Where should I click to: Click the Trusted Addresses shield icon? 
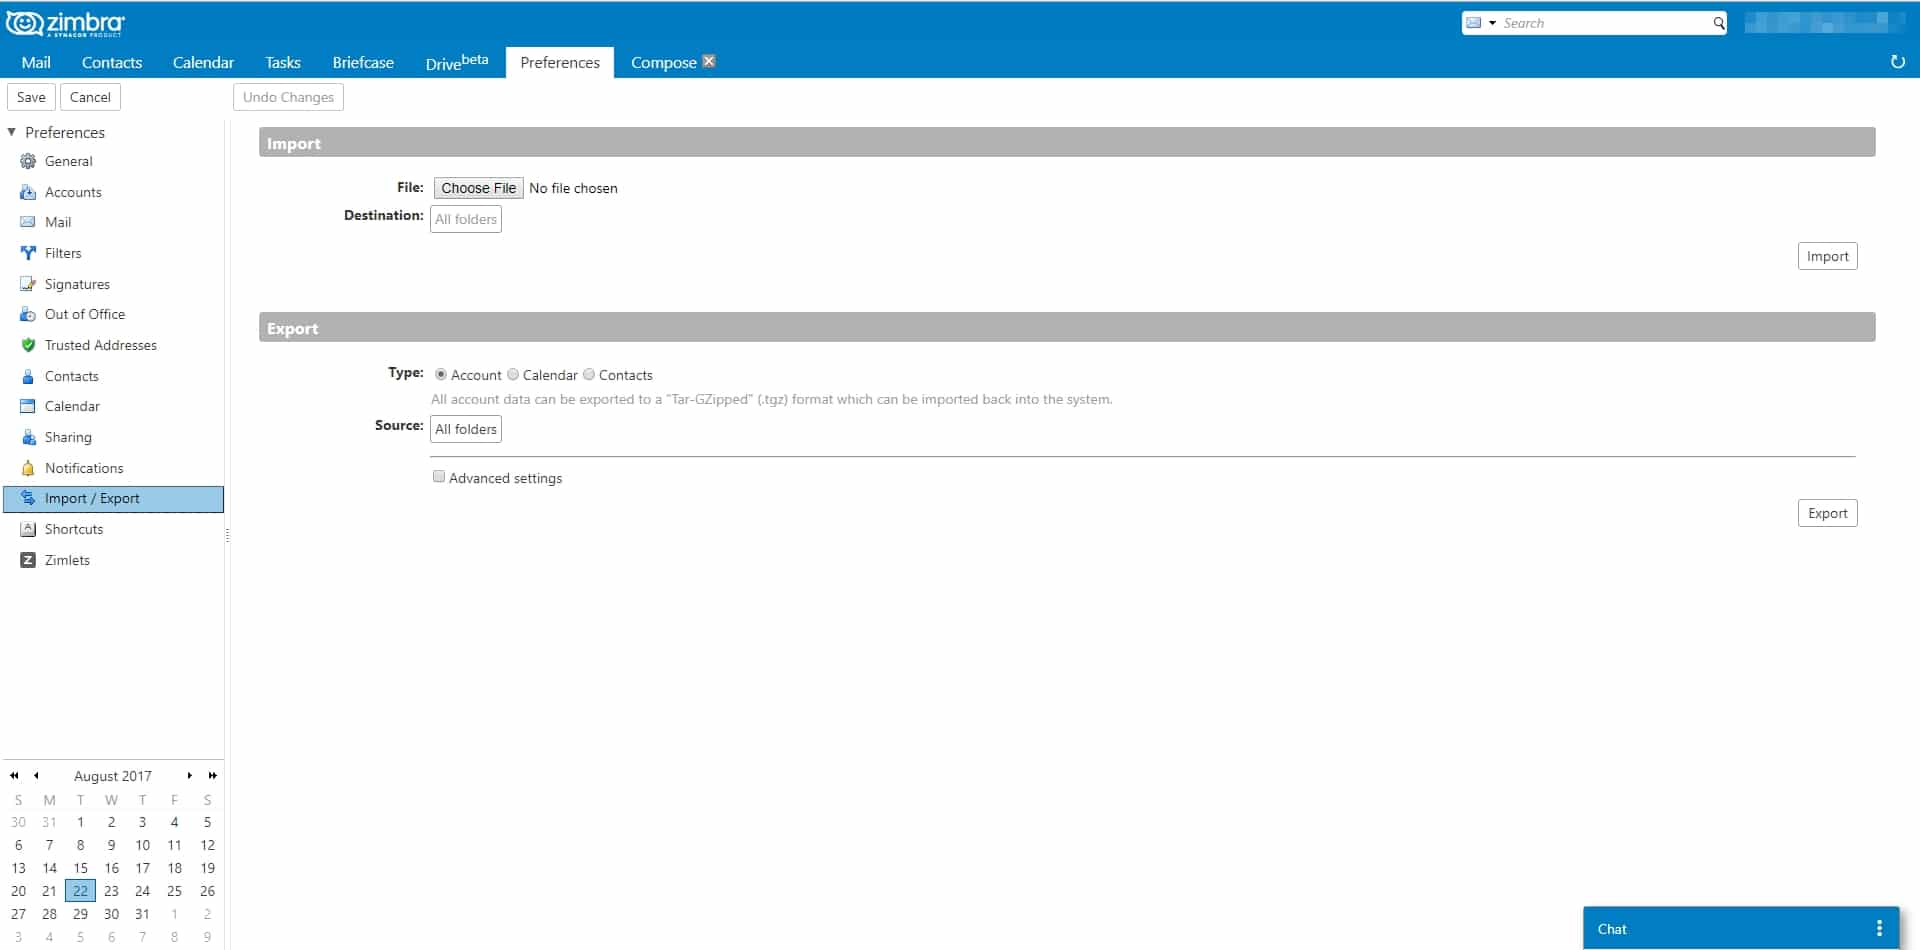(x=28, y=345)
